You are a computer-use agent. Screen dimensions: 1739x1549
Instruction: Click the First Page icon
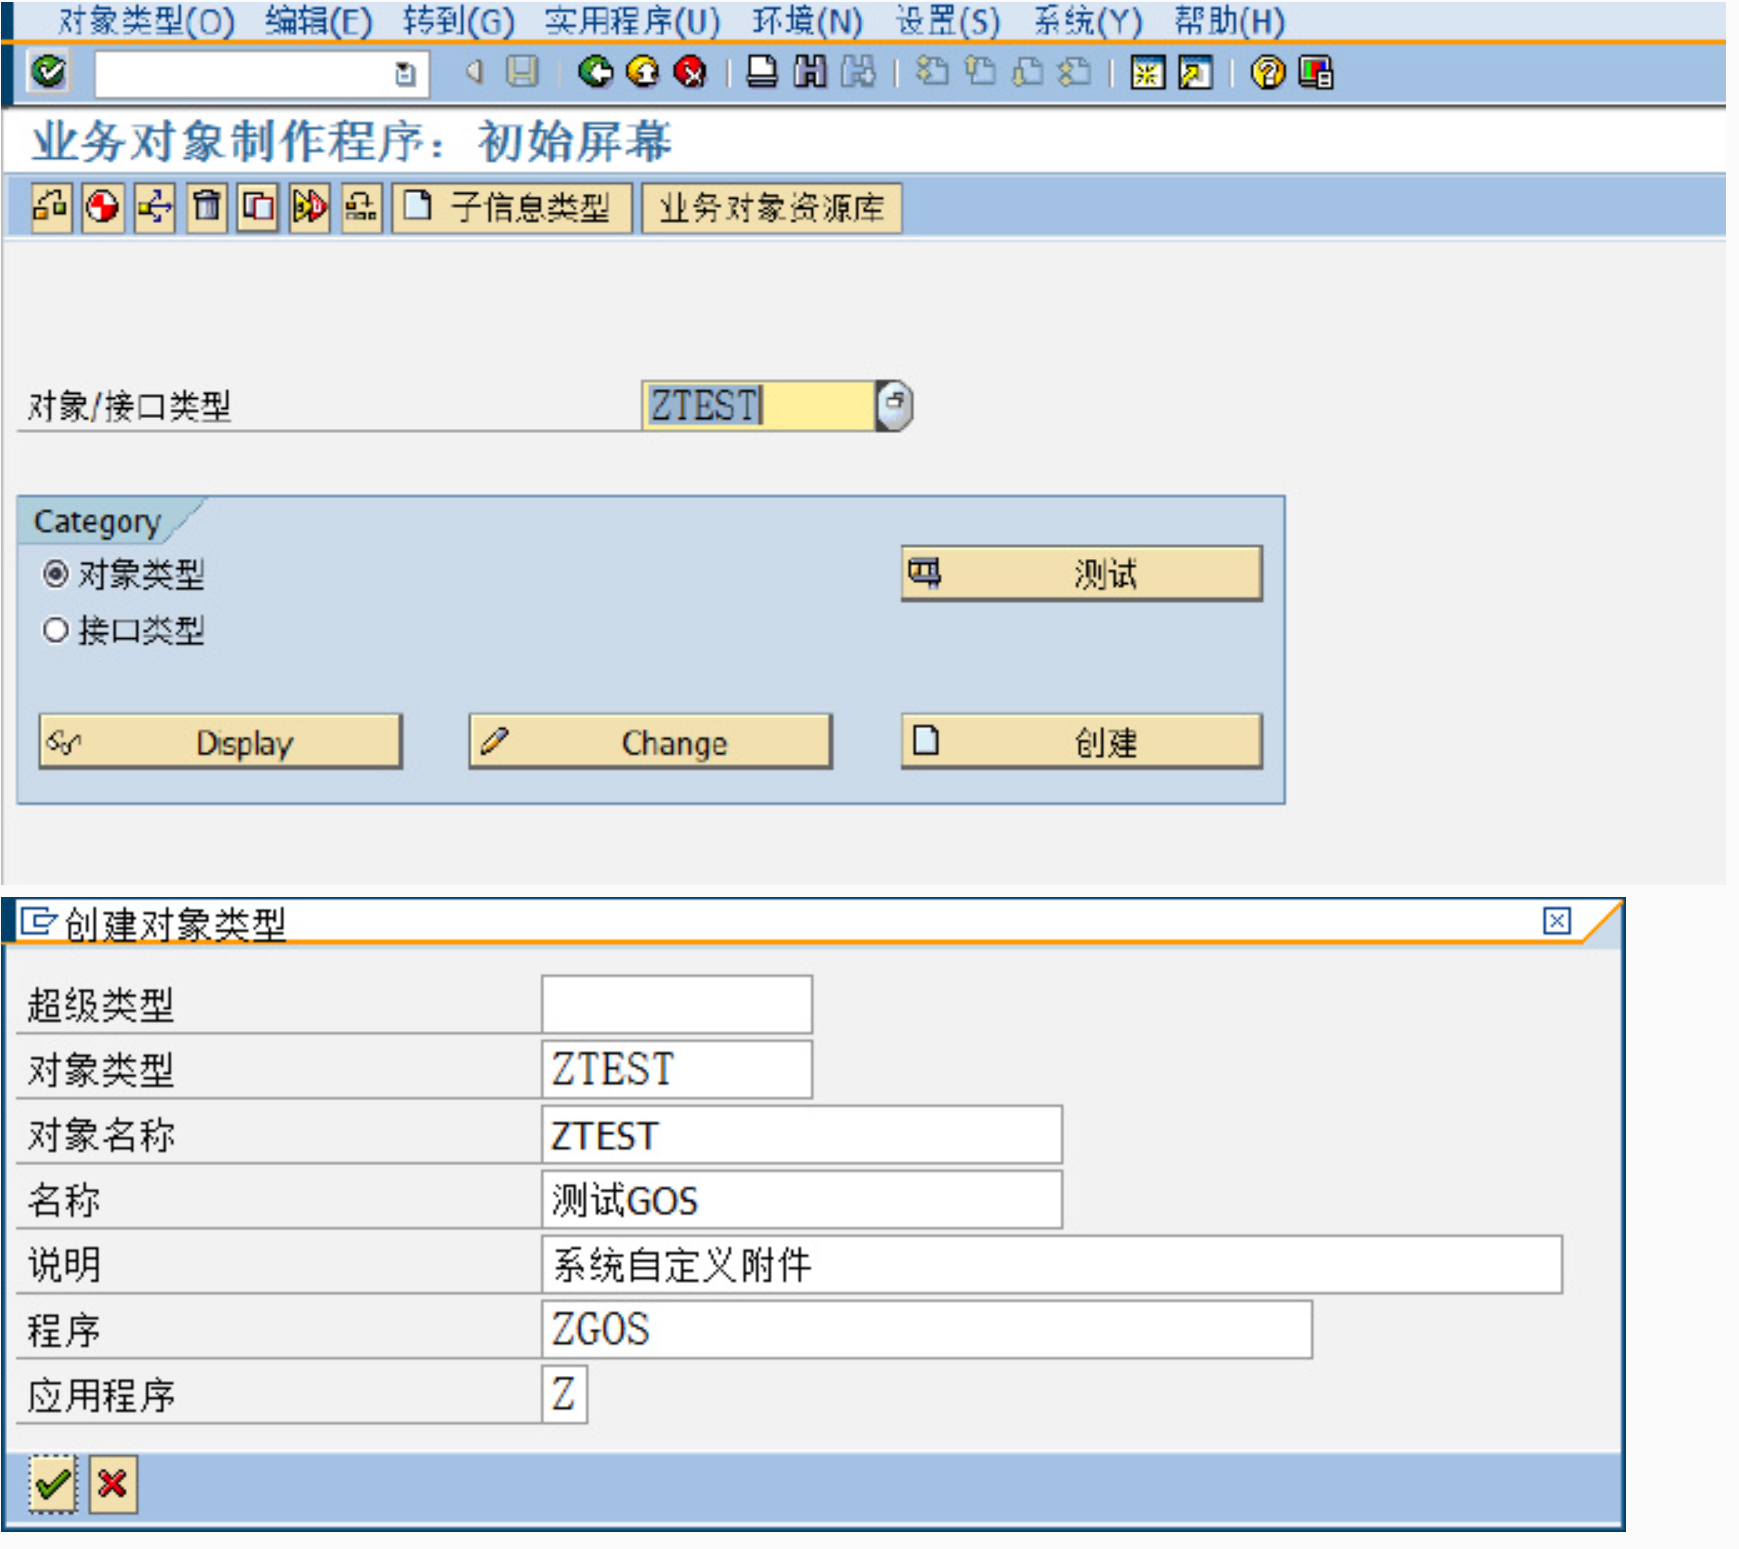[x=932, y=72]
